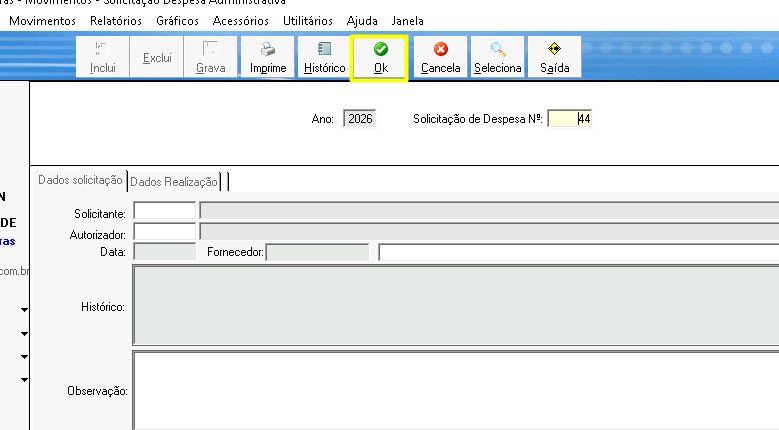This screenshot has height=430, width=779.
Task: Exit using the Saída icon
Action: (x=554, y=49)
